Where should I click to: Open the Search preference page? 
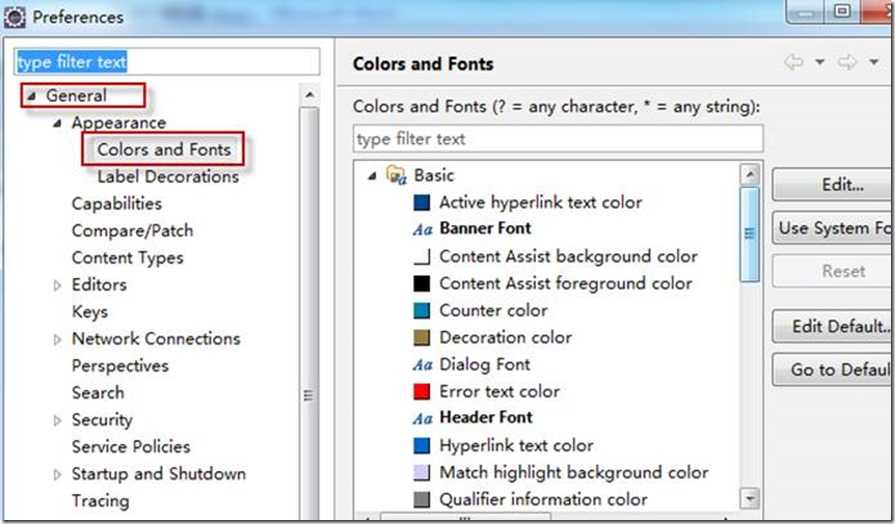point(98,393)
